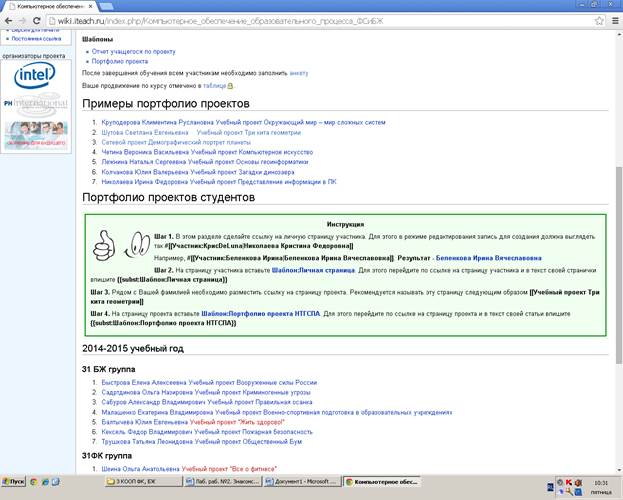The width and height of the screenshot is (623, 500).
Task: Open Шеина Ольга Анатольевна link
Action: [x=141, y=469]
